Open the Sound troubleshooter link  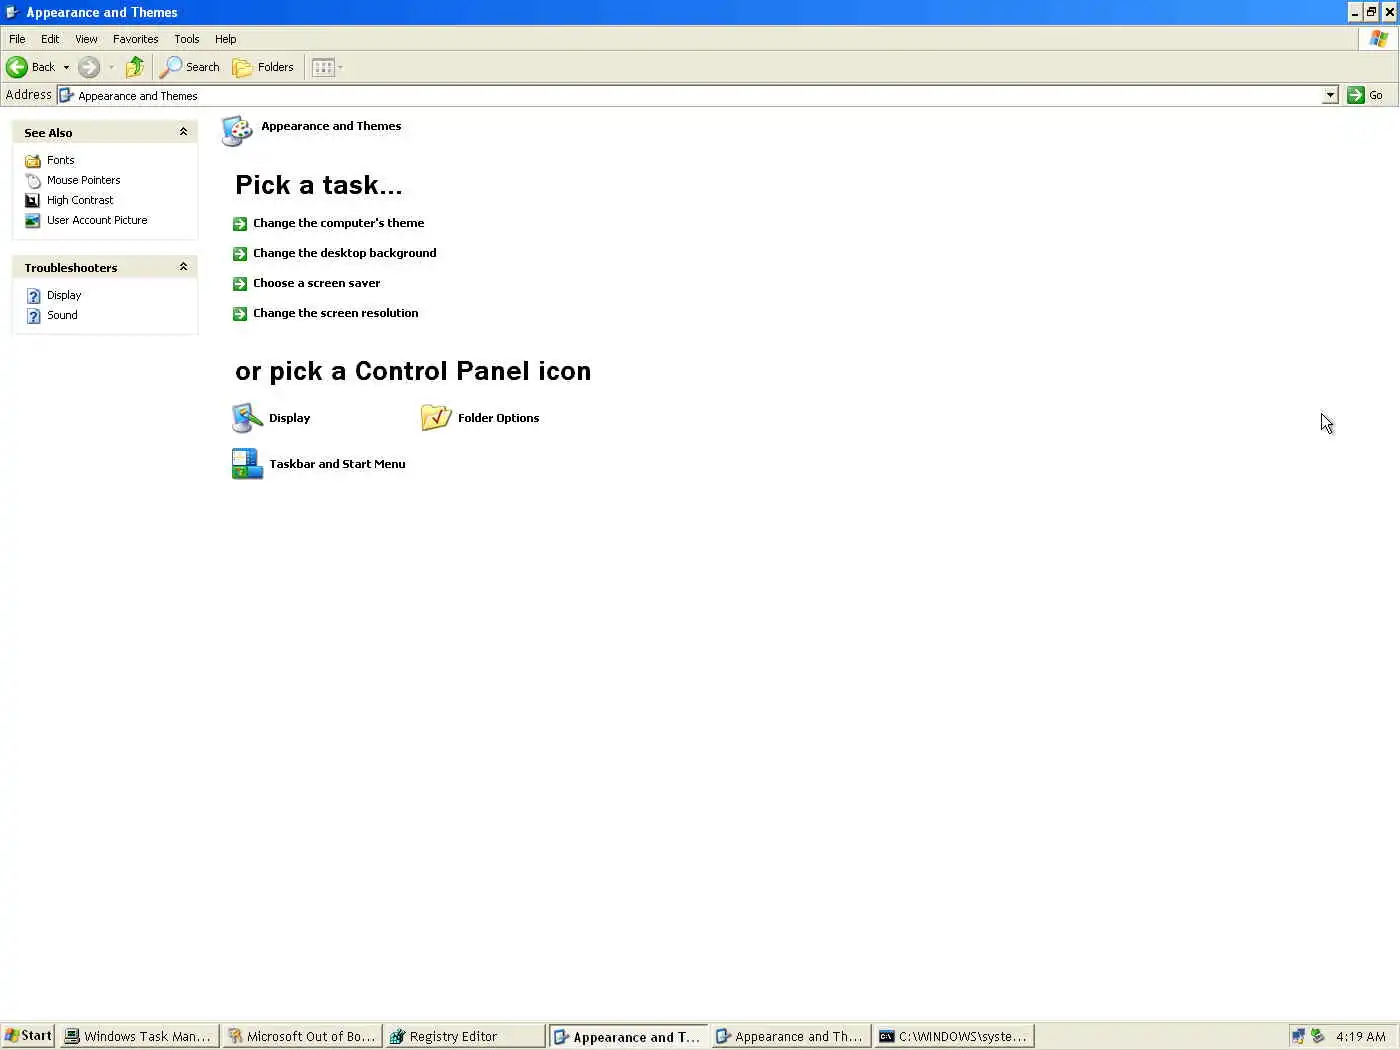point(62,315)
